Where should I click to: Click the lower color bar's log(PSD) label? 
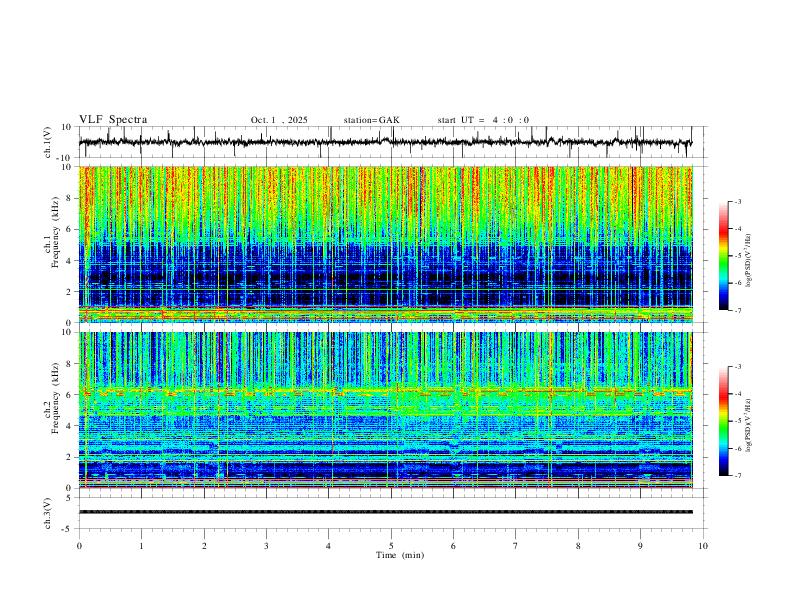(x=748, y=425)
